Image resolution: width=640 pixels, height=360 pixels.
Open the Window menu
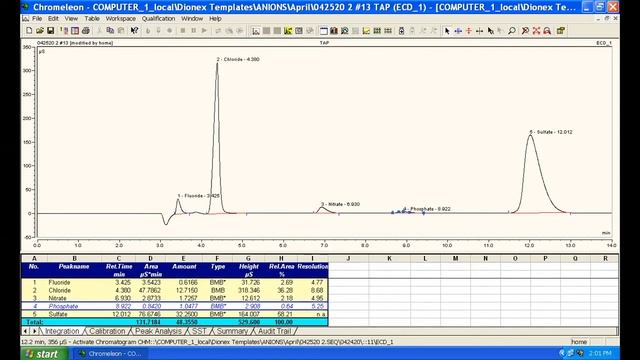coord(192,18)
